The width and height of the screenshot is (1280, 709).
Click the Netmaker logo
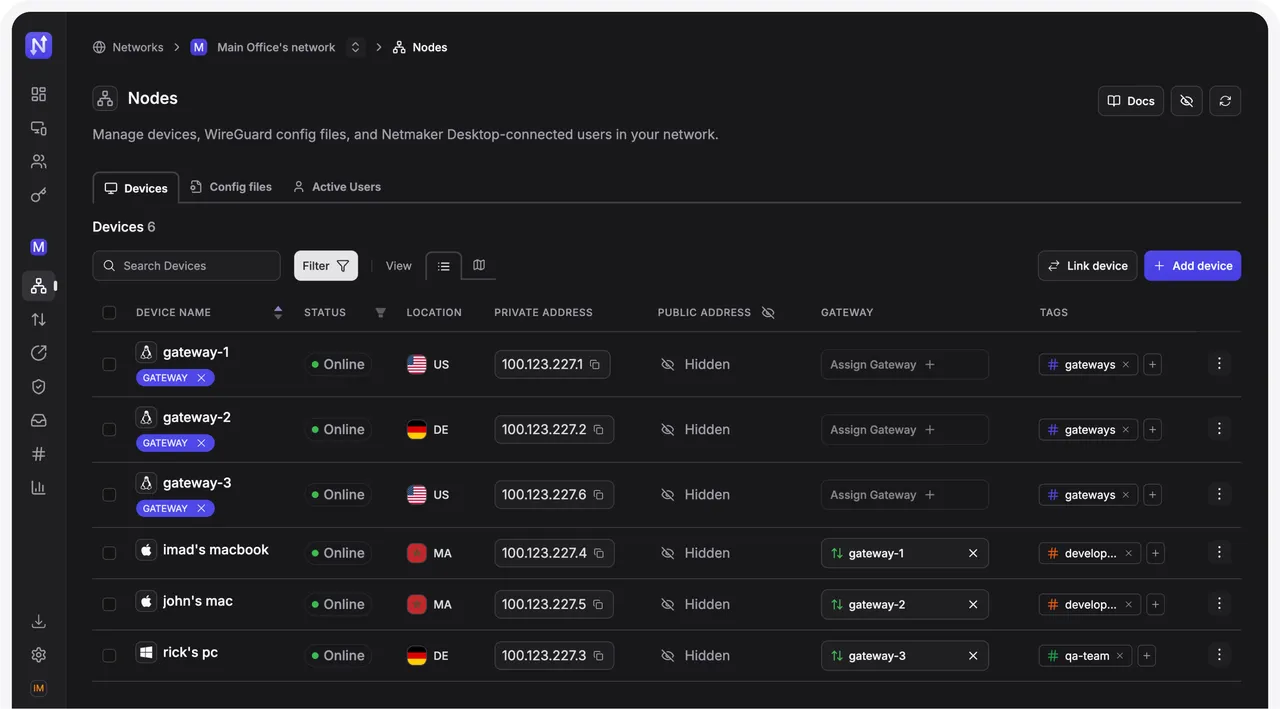pos(38,45)
